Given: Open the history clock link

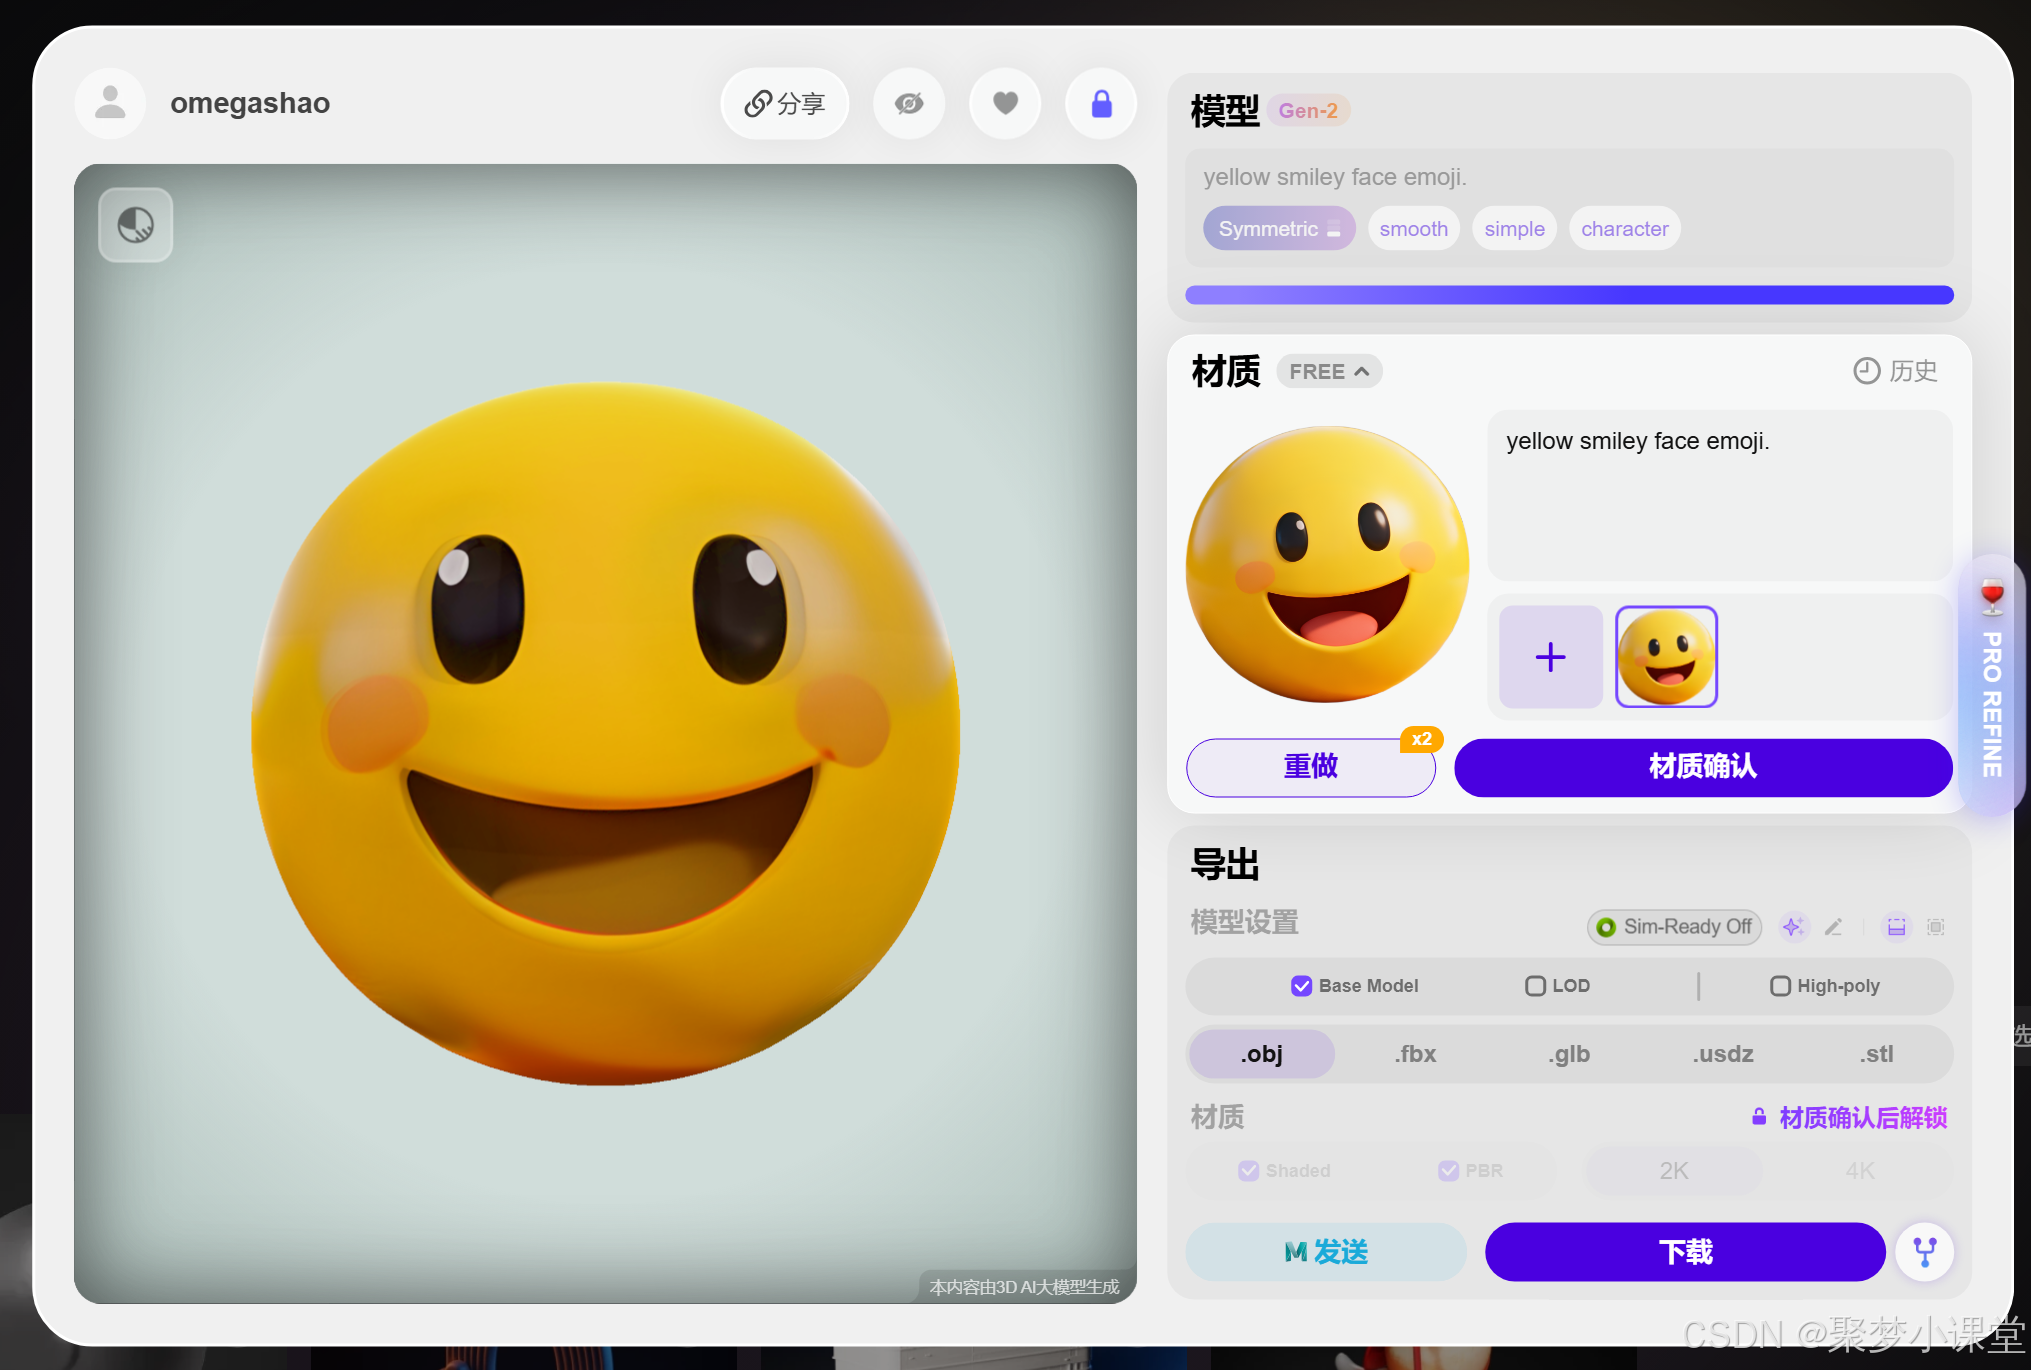Looking at the screenshot, I should click(x=1895, y=371).
